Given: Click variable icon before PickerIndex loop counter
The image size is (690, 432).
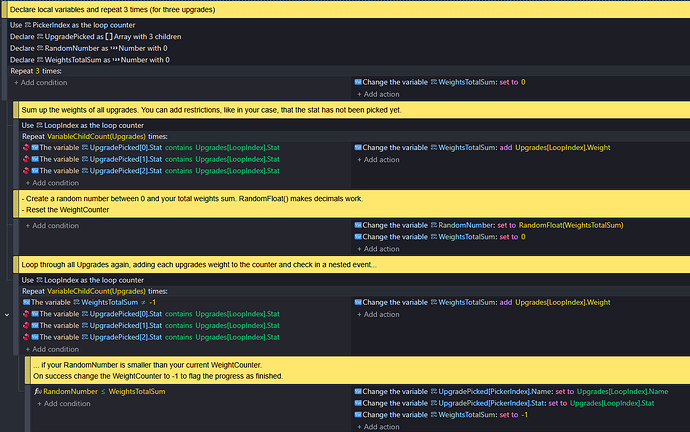Looking at the screenshot, I should (x=28, y=25).
